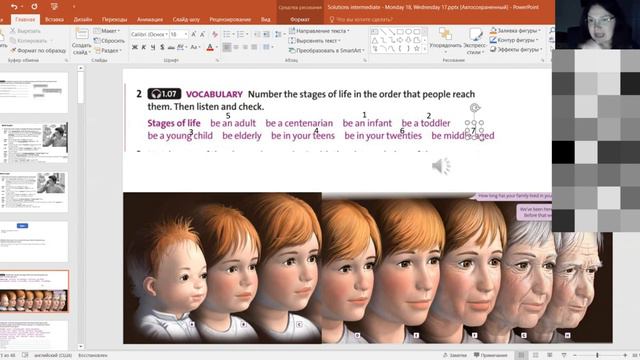This screenshot has width=640, height=360.
Task: Open the Слайд-шоу tab
Action: (186, 19)
